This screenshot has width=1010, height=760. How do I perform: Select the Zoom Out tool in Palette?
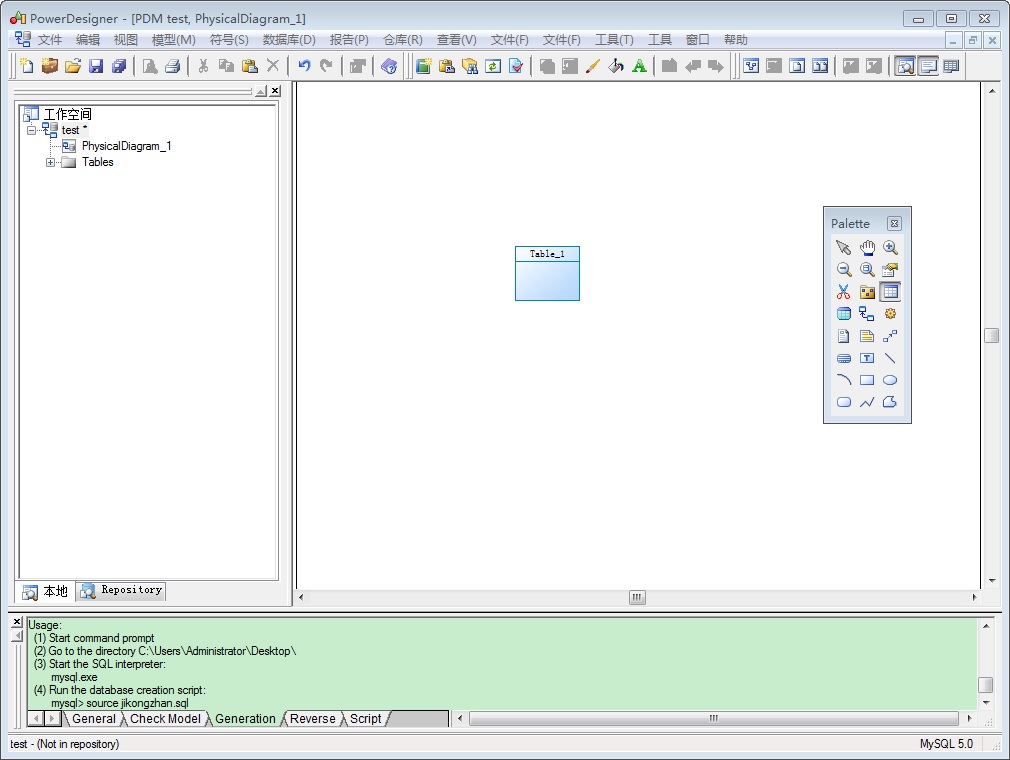tap(843, 269)
